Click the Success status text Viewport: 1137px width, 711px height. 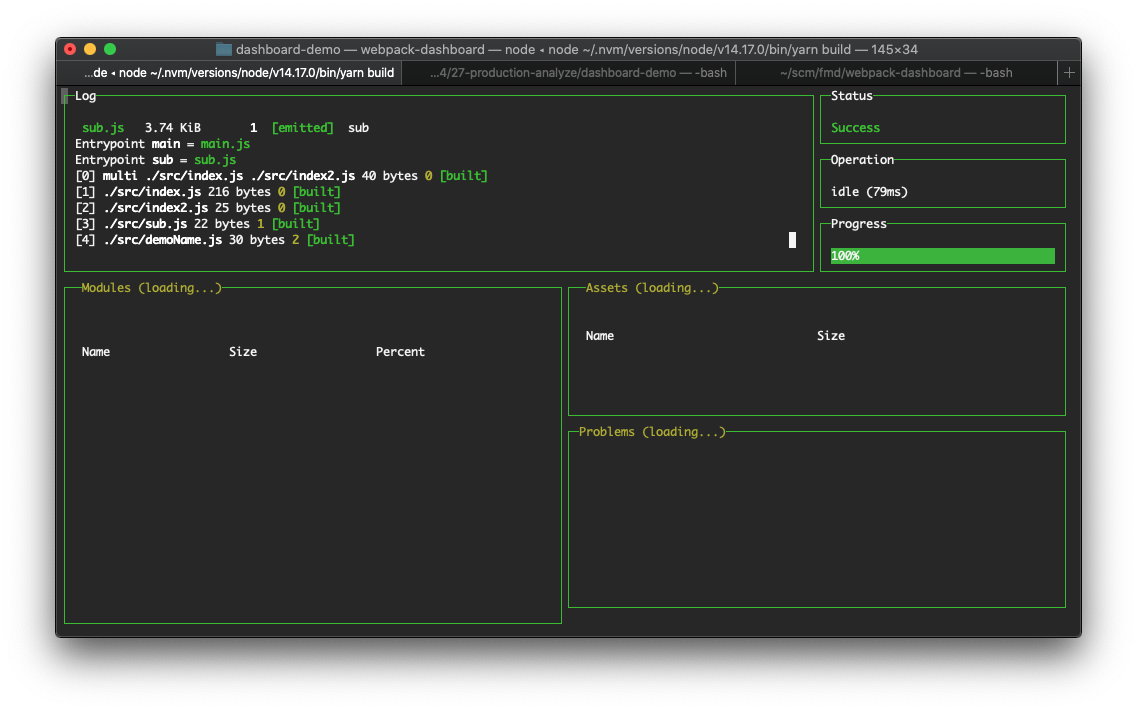855,128
